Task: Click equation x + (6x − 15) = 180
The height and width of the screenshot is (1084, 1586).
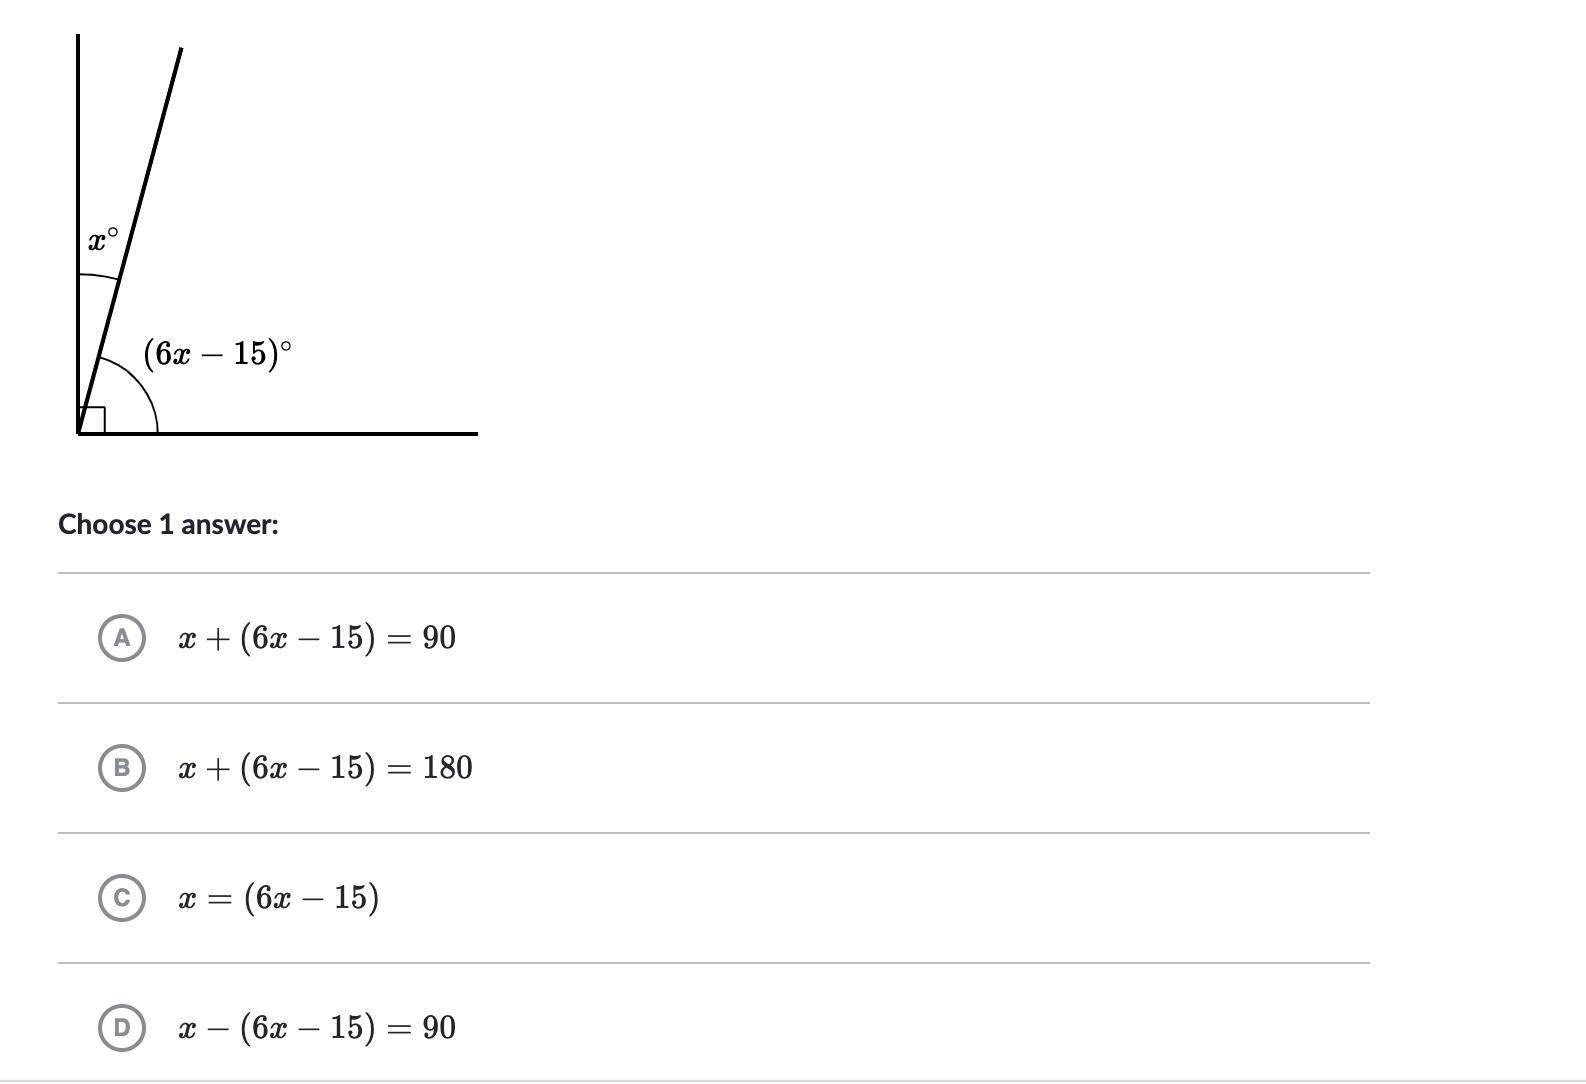Action: pyautogui.click(x=325, y=767)
